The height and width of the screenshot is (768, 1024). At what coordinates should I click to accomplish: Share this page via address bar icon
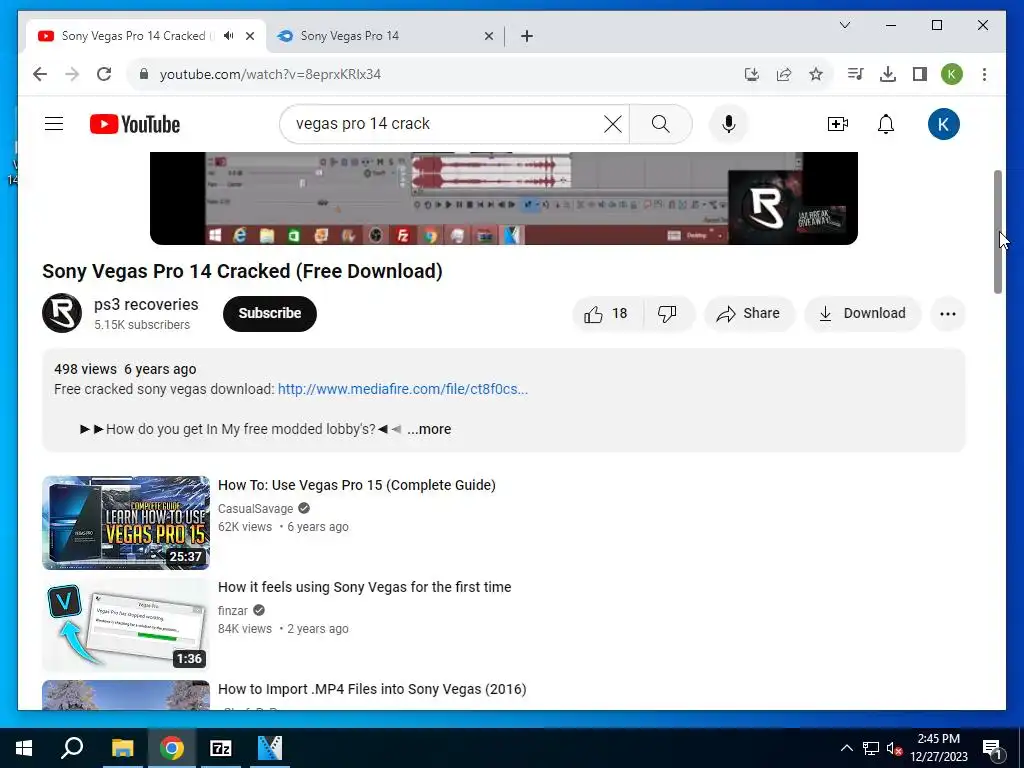pyautogui.click(x=784, y=74)
